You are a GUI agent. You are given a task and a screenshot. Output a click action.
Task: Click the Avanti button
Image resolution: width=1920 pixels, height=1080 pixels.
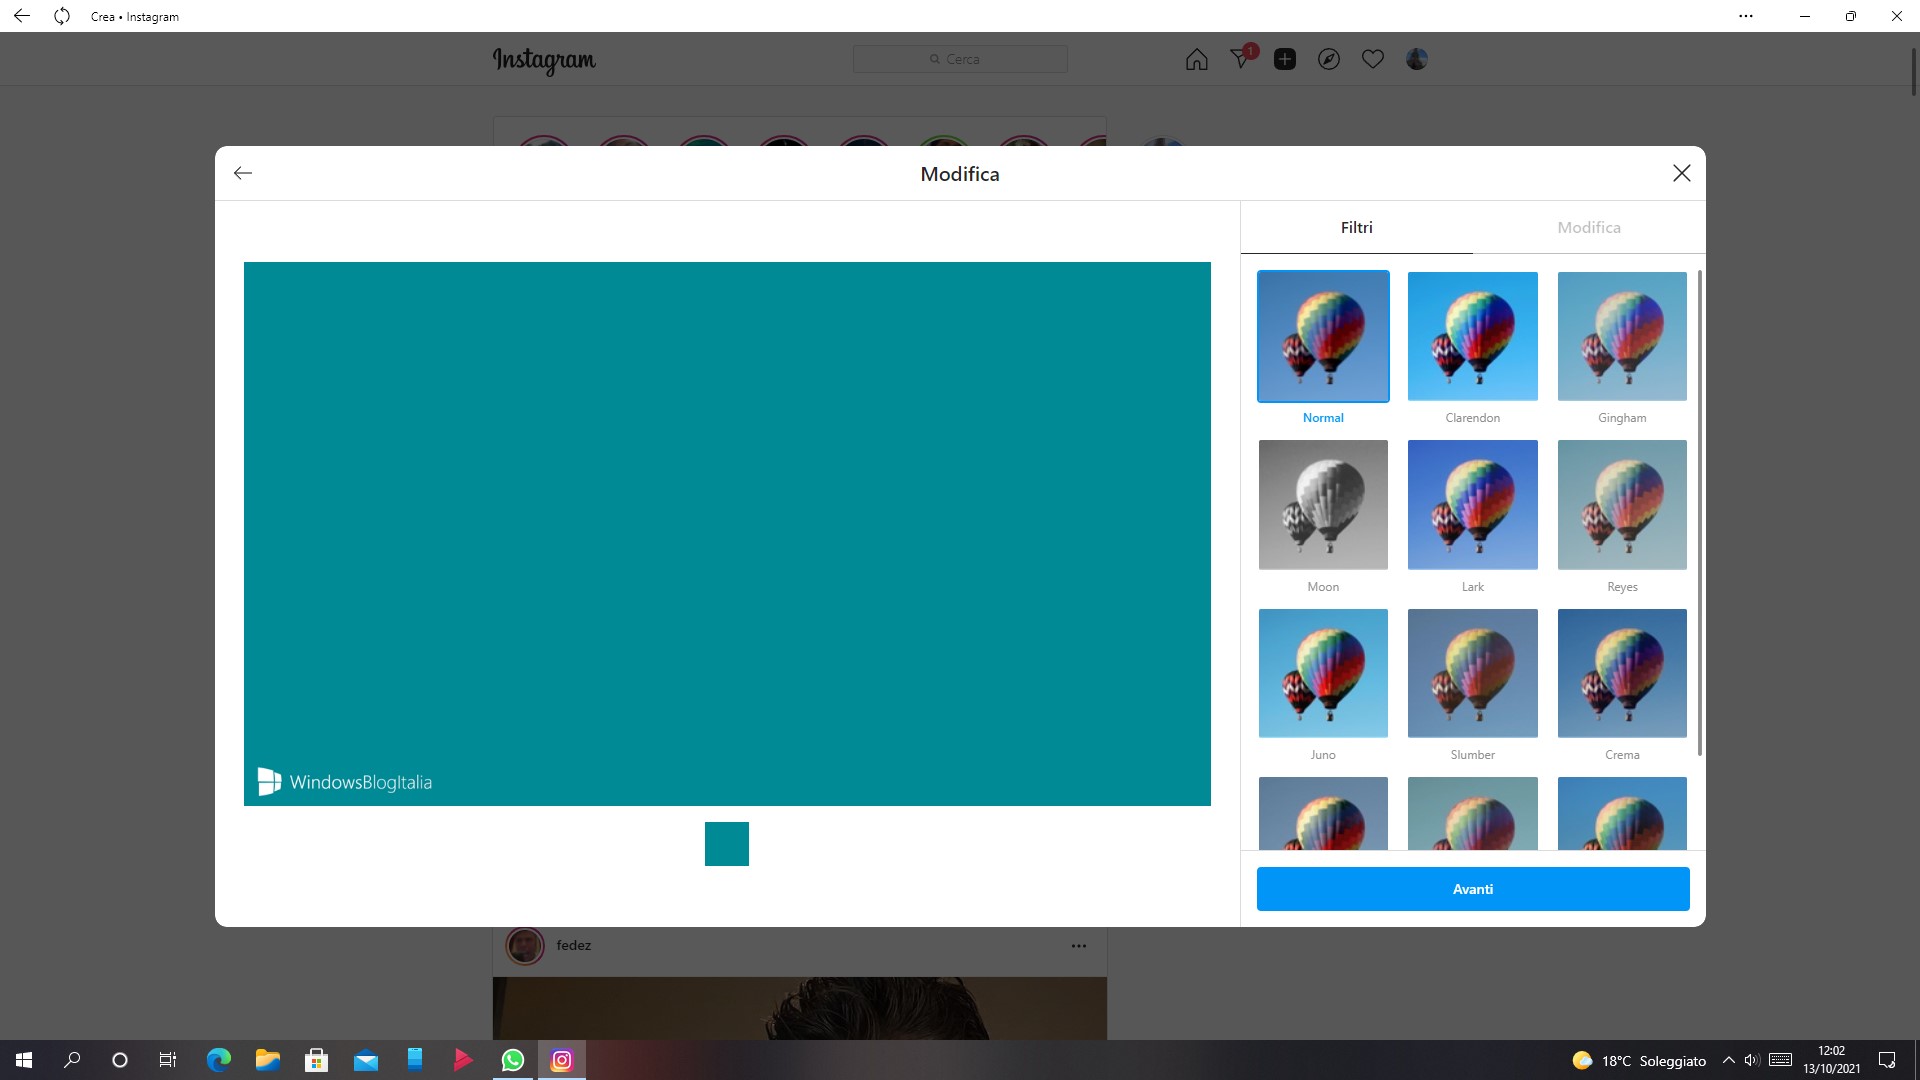pyautogui.click(x=1473, y=889)
